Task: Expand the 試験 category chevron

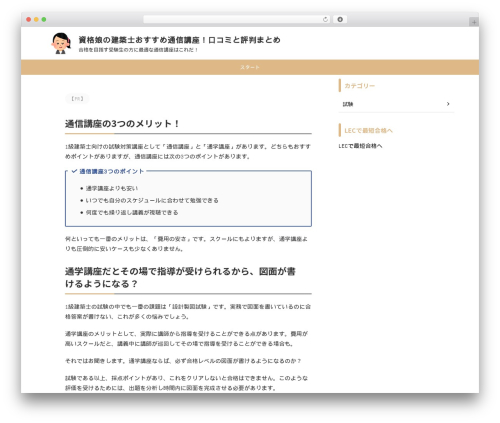Action: 448,104
